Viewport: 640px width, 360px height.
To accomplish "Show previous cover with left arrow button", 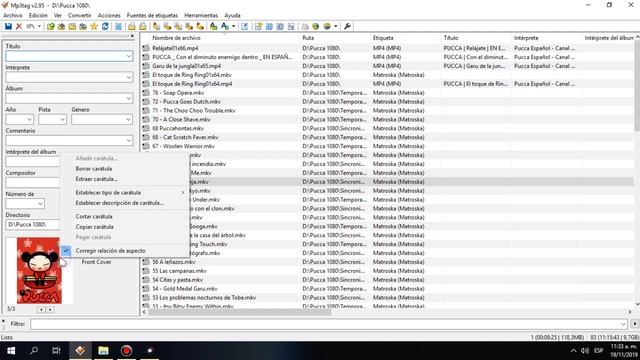I will click(41, 310).
